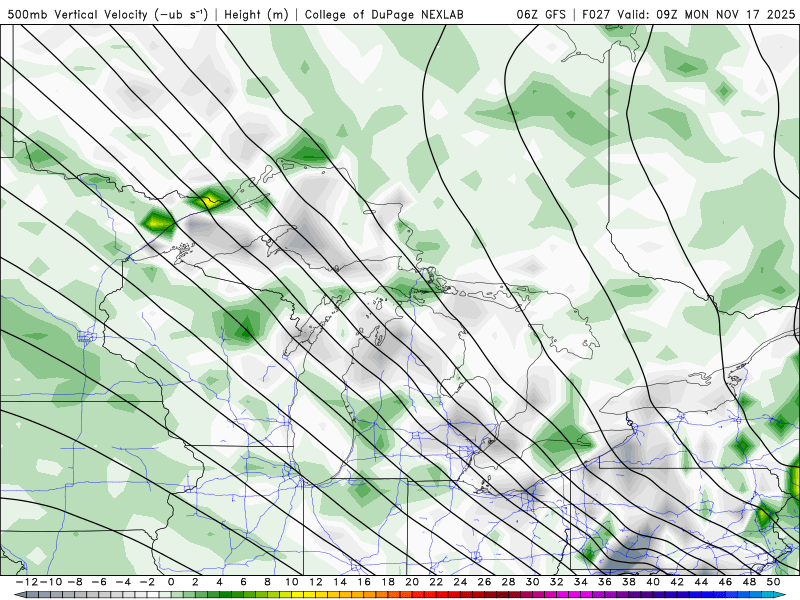This screenshot has height=600, width=800.
Task: Click the "500mb Vertical Velocity" title text
Action: click(x=78, y=14)
